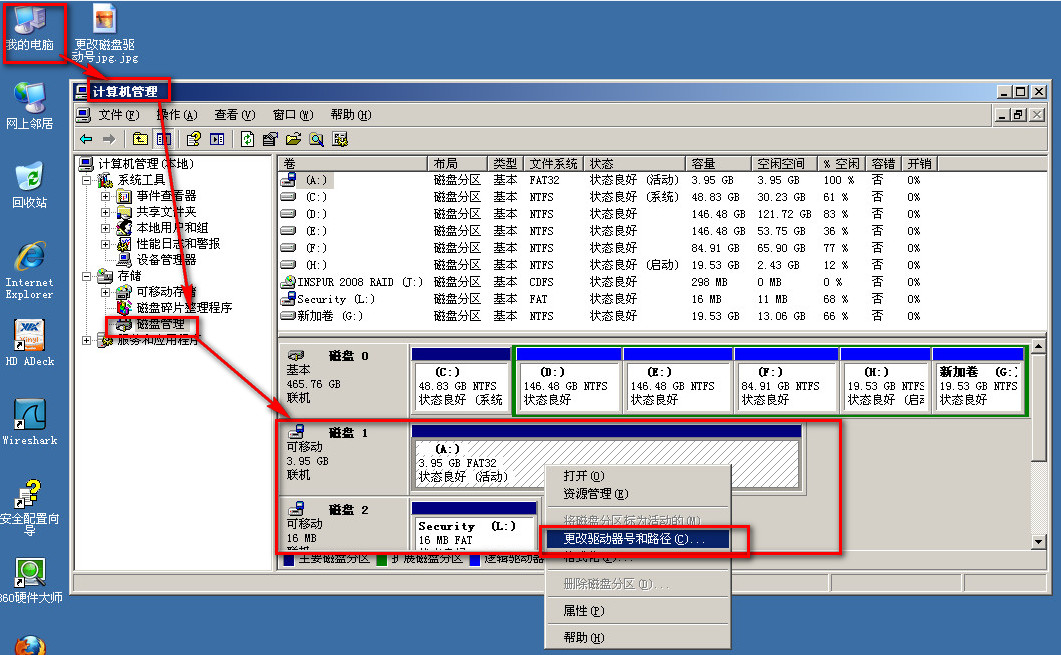Click the Back arrow toolbar button

[86, 139]
